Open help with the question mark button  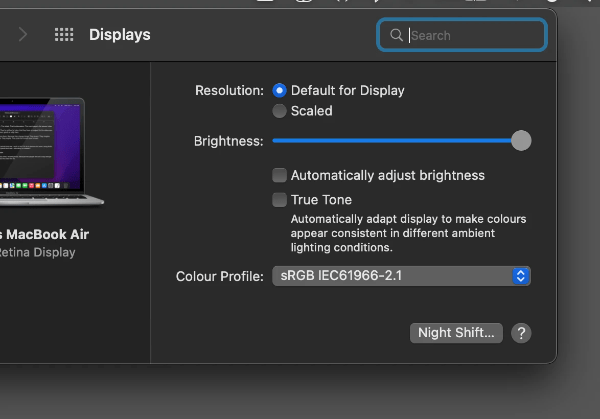tap(521, 333)
